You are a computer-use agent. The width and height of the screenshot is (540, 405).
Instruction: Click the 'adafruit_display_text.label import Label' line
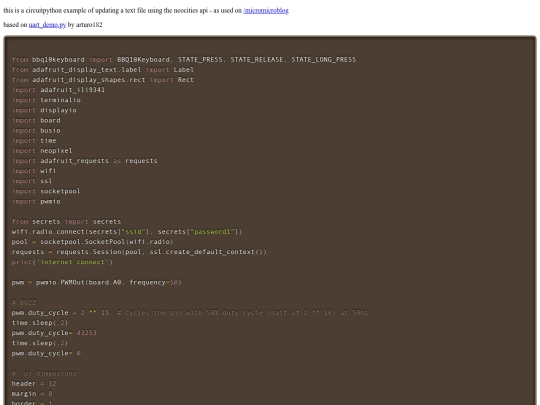[x=103, y=70]
